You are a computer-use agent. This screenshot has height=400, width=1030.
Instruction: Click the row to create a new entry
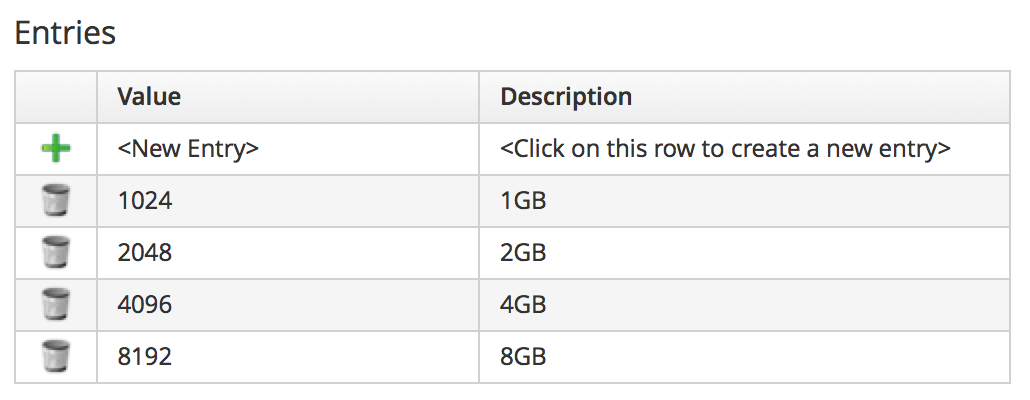pos(725,150)
